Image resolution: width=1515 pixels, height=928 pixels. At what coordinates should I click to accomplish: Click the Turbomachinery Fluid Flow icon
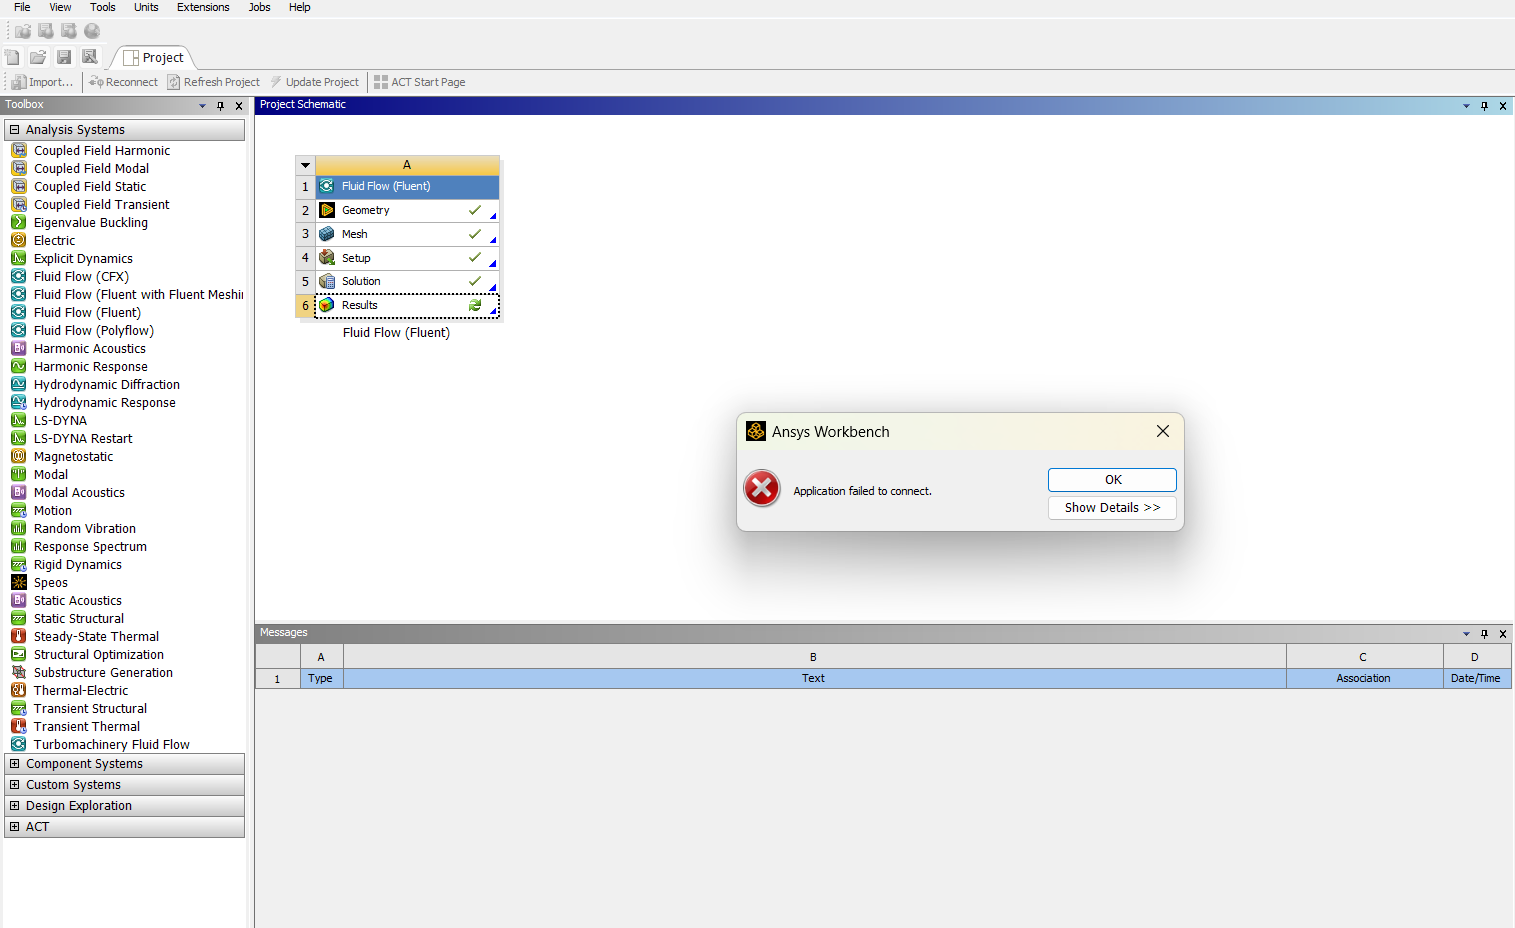click(x=18, y=744)
